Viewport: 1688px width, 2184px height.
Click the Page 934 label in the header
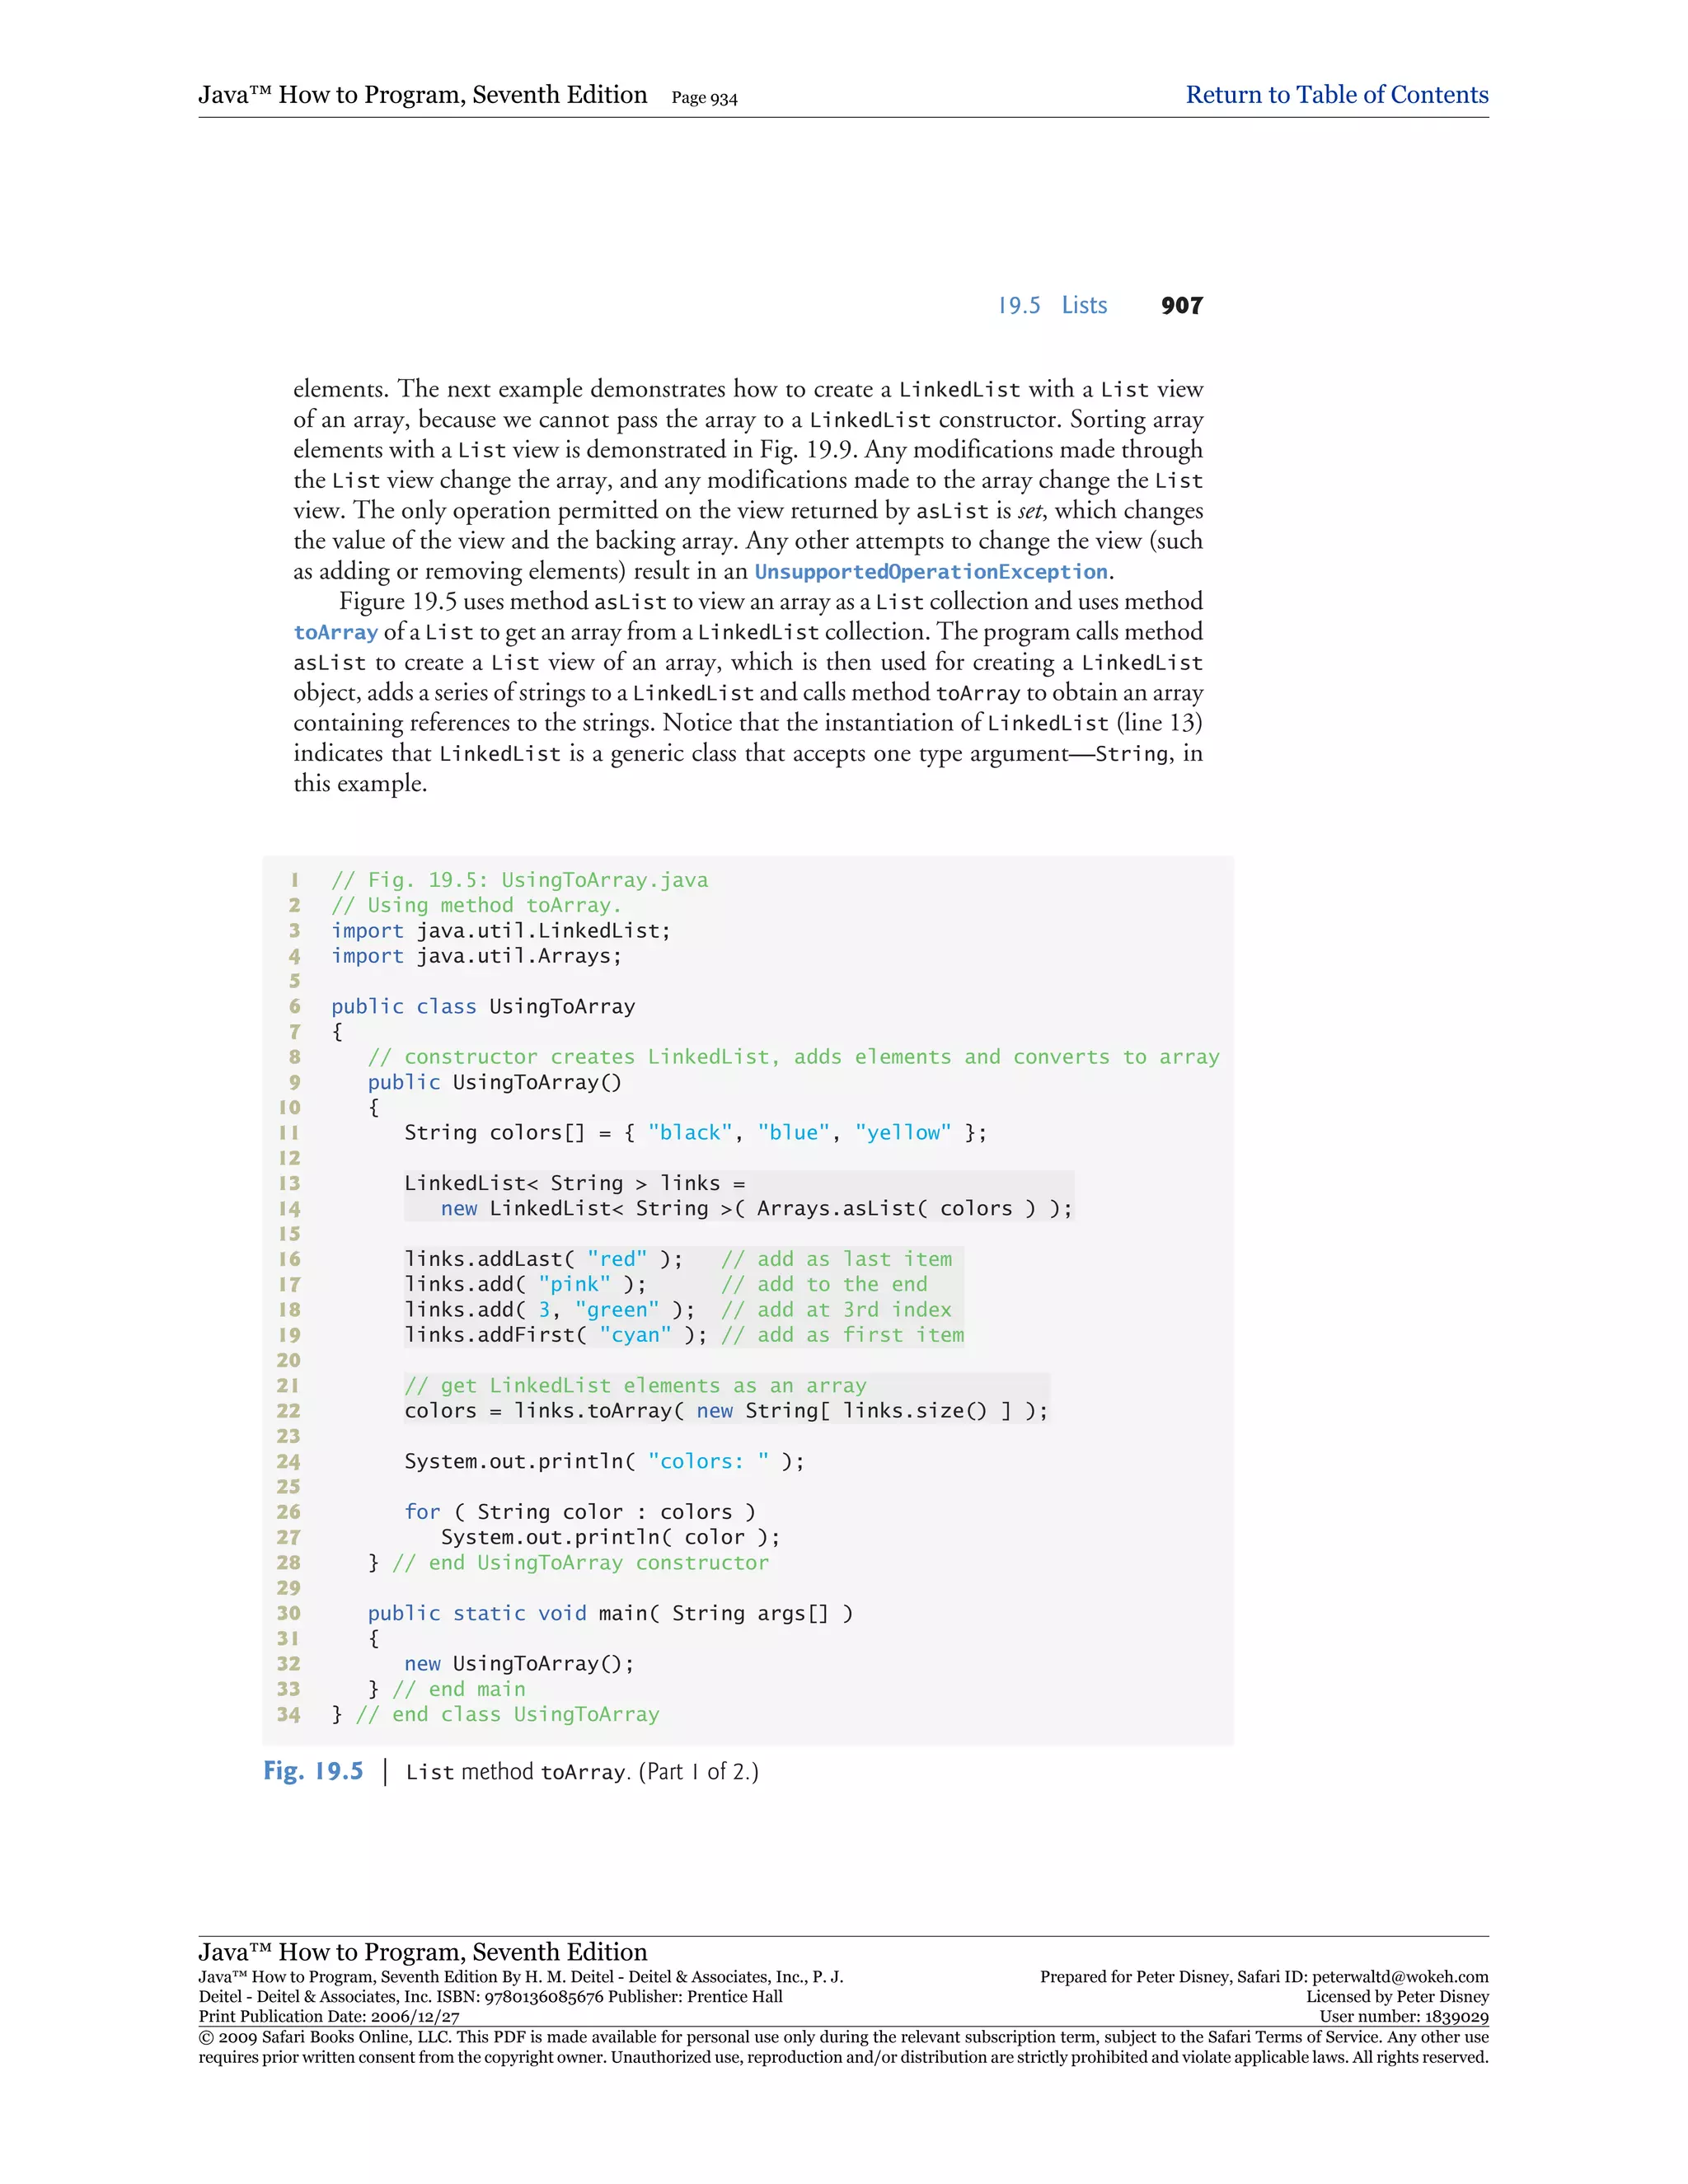click(704, 98)
